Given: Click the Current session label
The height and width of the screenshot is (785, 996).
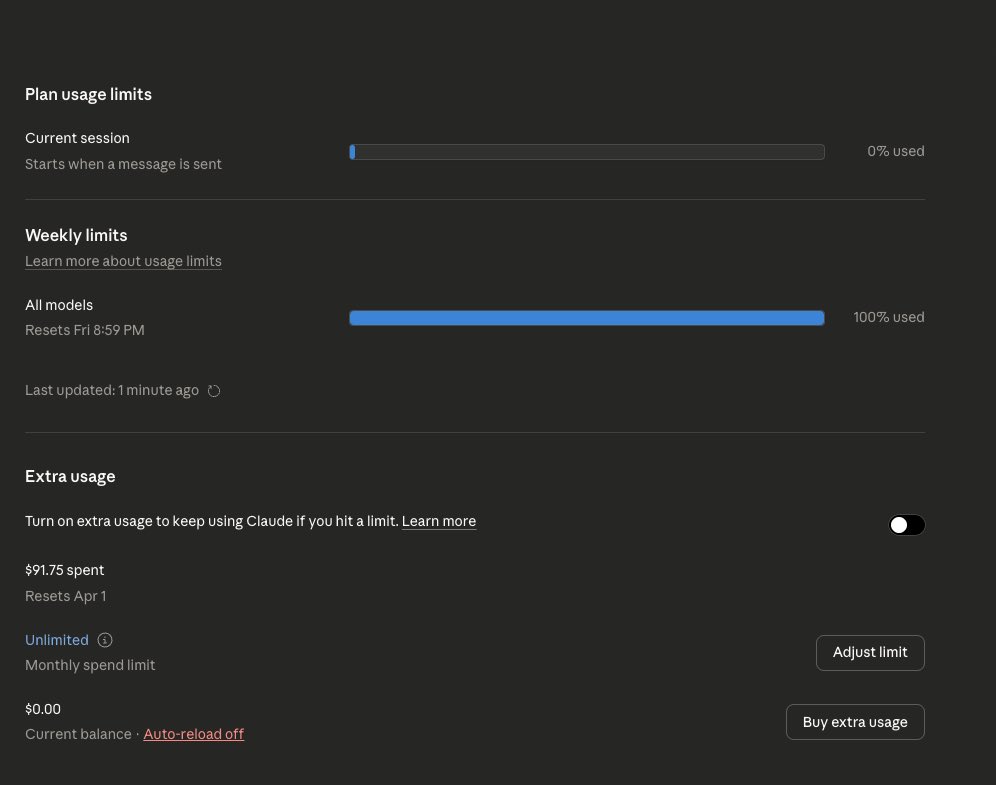Looking at the screenshot, I should coord(77,138).
